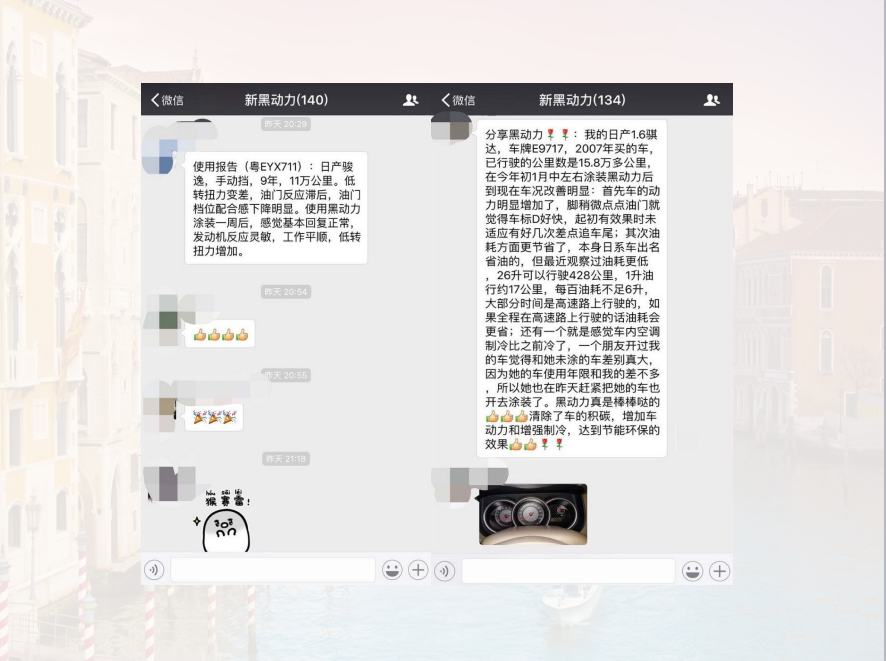886x661 pixels.
Task: Tap the 微信 back arrow in the 新黑动力(134) chat
Action: (458, 100)
